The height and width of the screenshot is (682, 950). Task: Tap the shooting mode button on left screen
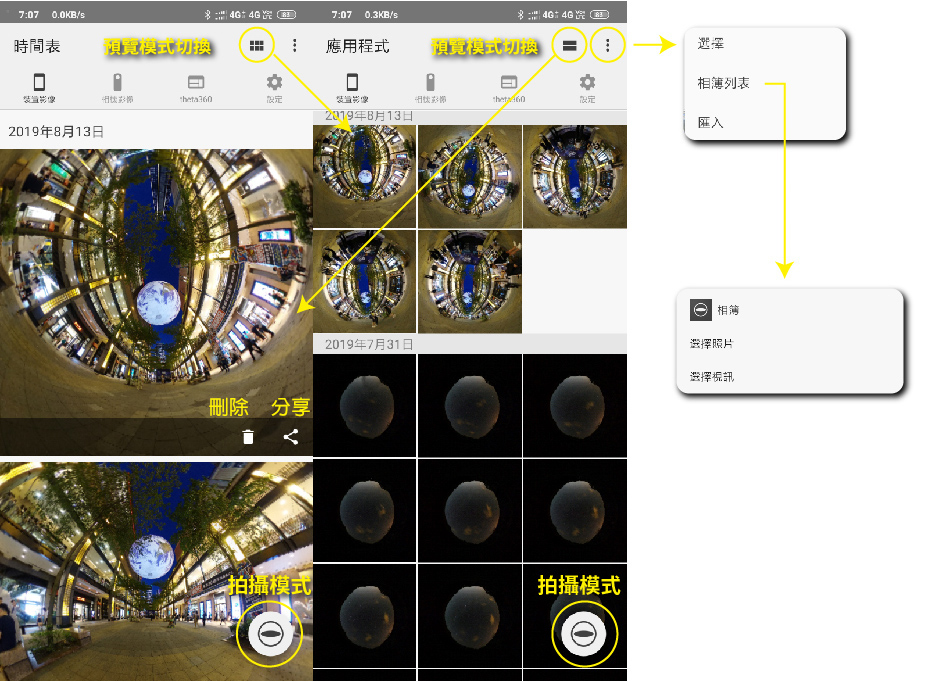pyautogui.click(x=269, y=634)
